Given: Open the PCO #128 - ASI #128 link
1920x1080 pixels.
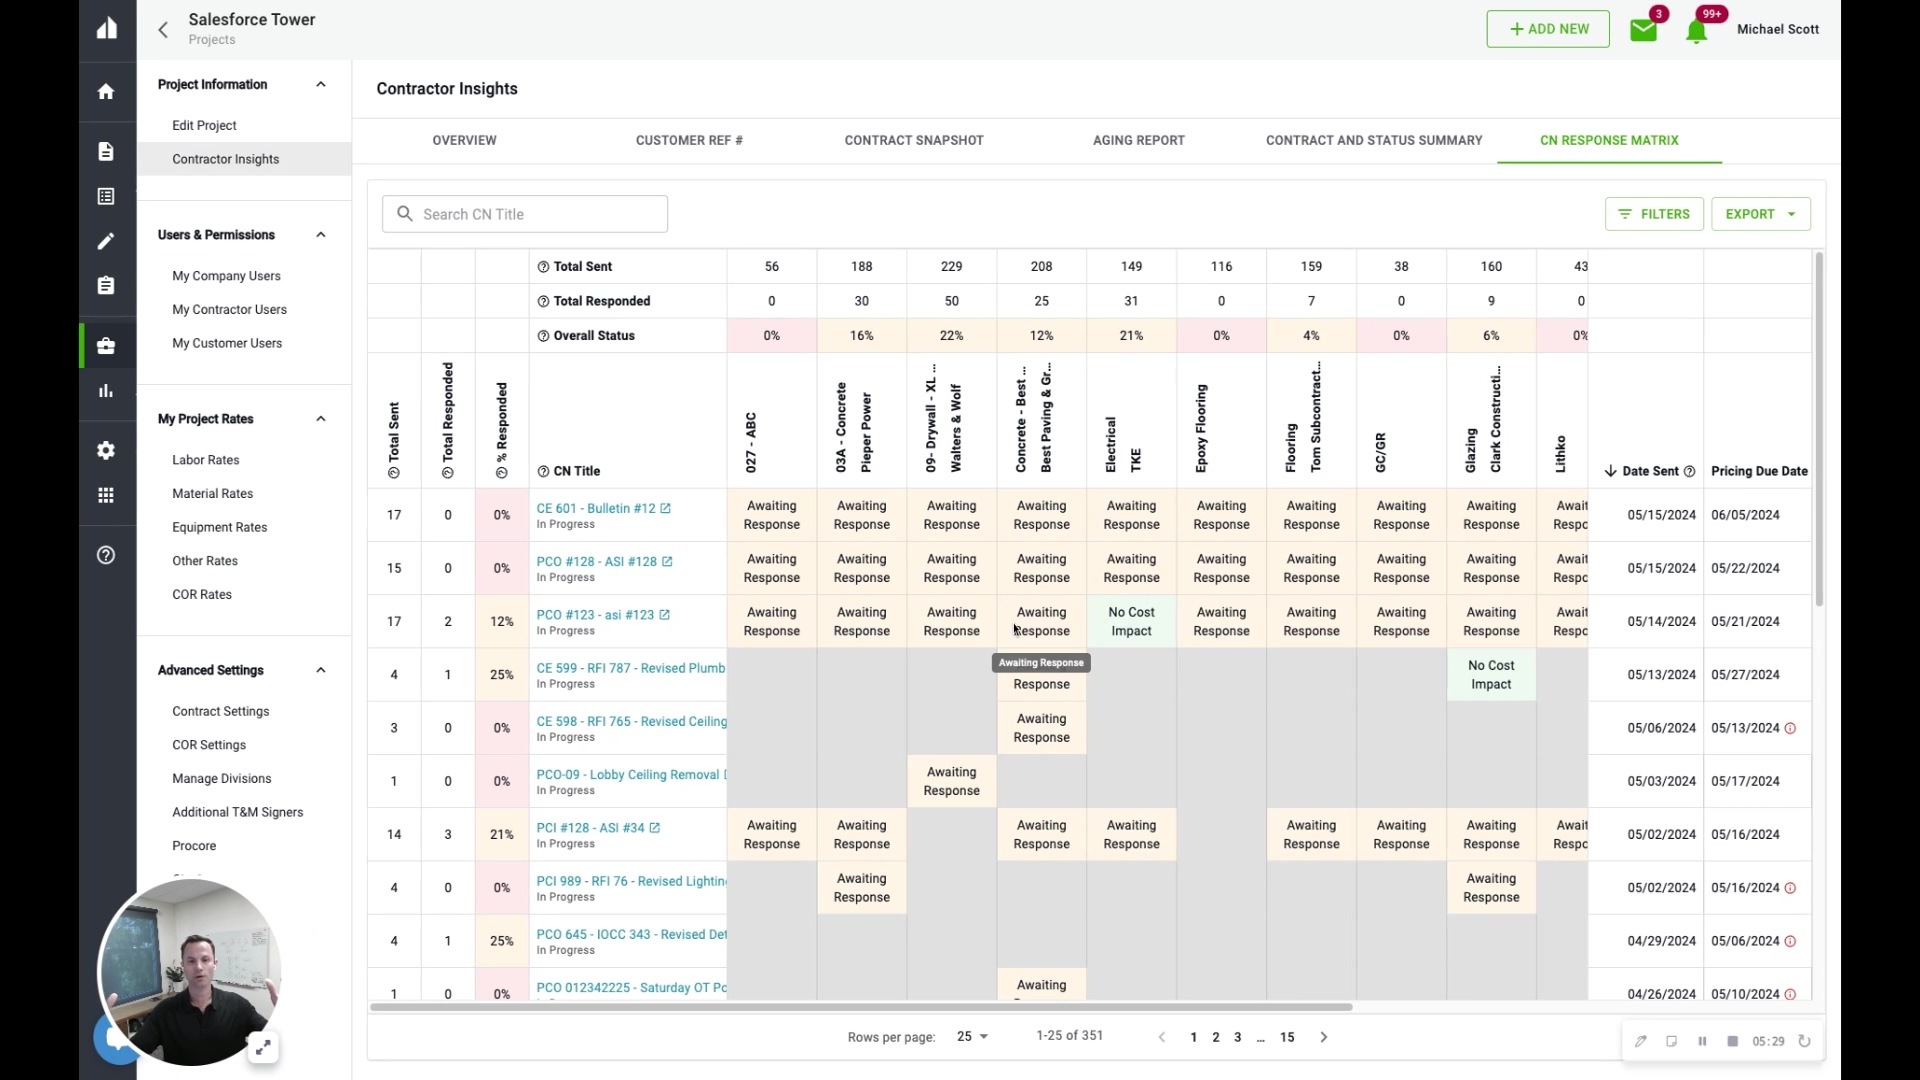Looking at the screenshot, I should pos(596,562).
